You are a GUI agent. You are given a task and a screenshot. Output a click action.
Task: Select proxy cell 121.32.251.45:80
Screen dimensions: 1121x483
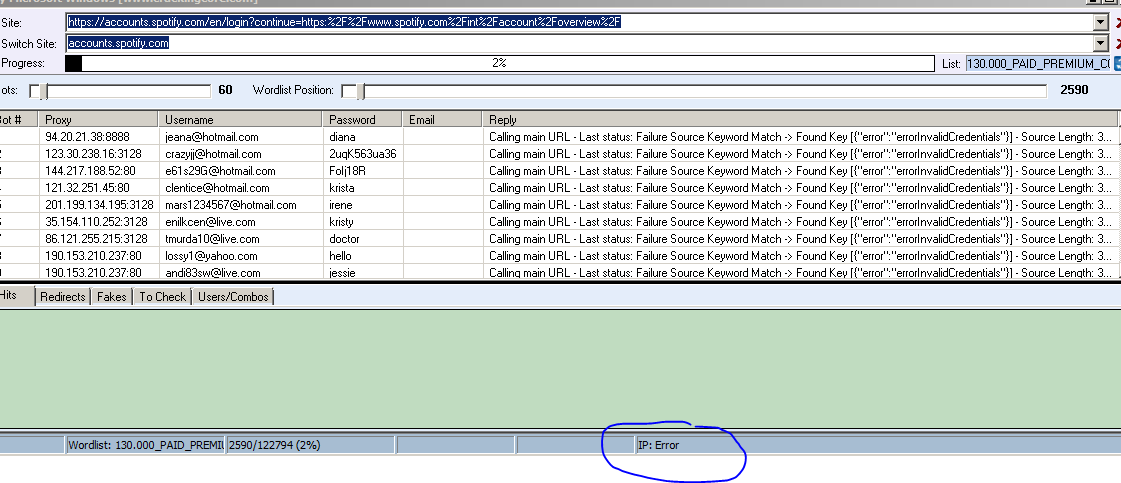[99, 188]
